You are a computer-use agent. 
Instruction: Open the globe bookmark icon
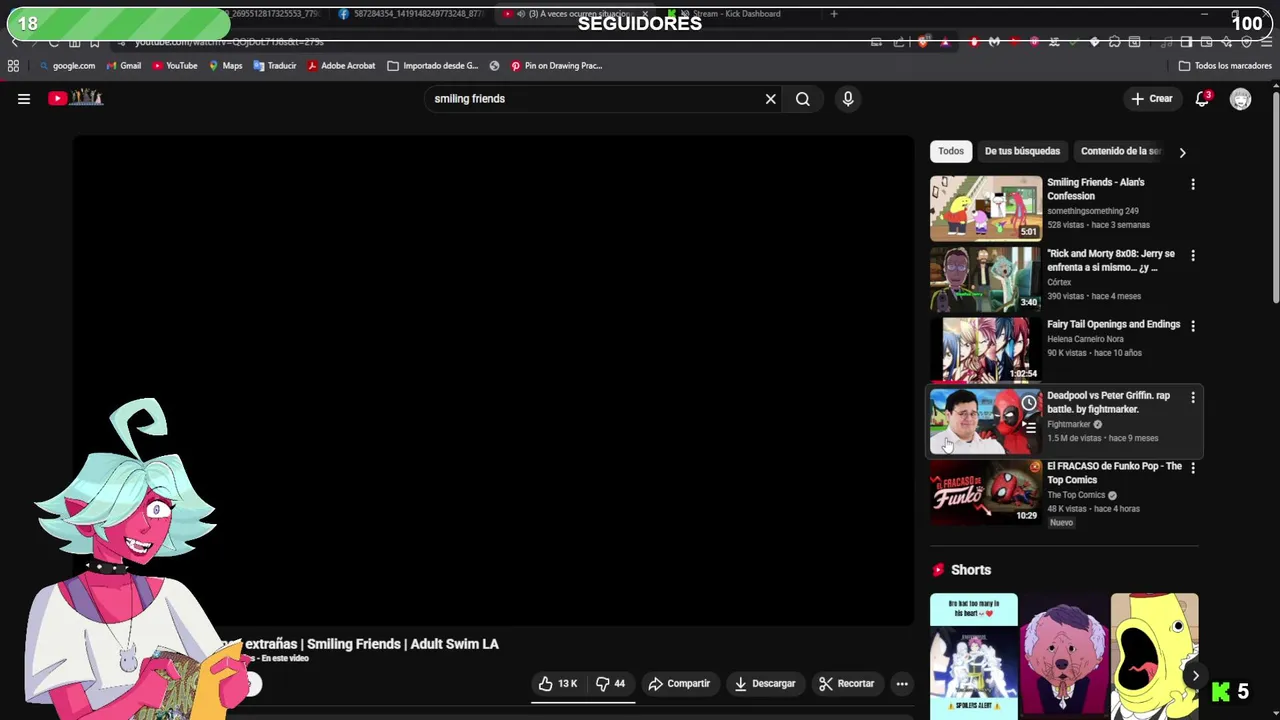coord(494,66)
